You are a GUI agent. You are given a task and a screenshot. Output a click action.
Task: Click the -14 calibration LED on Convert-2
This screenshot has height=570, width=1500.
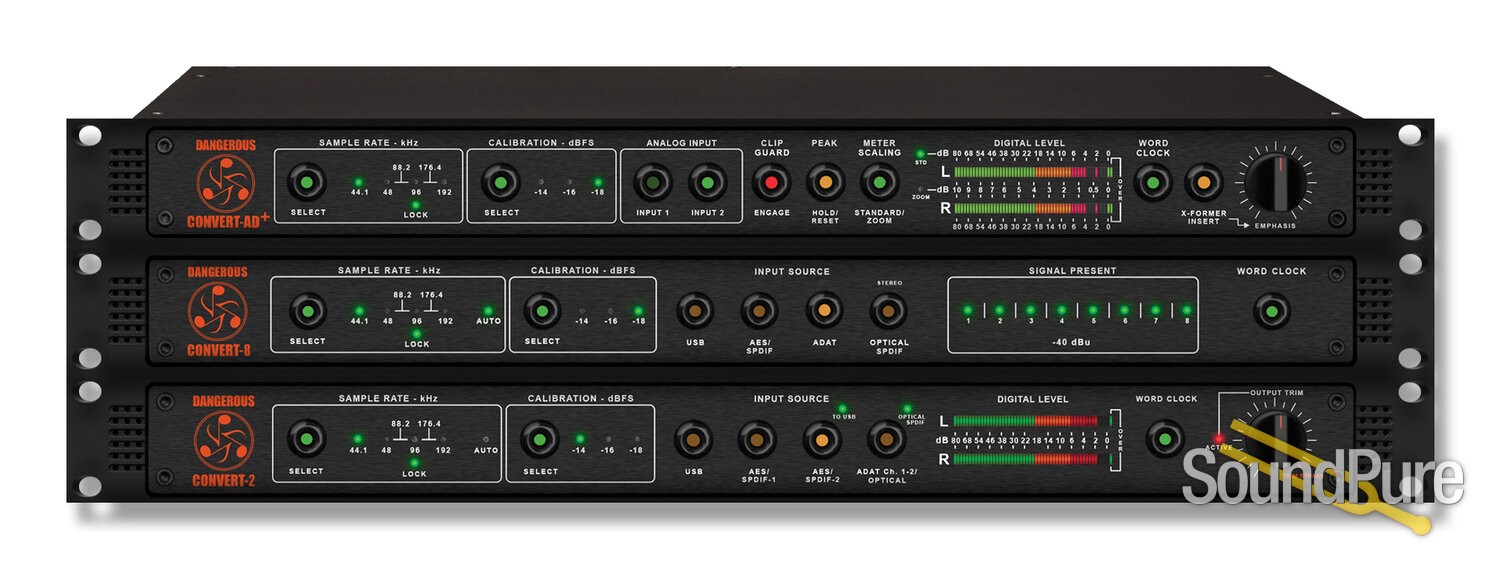(579, 438)
